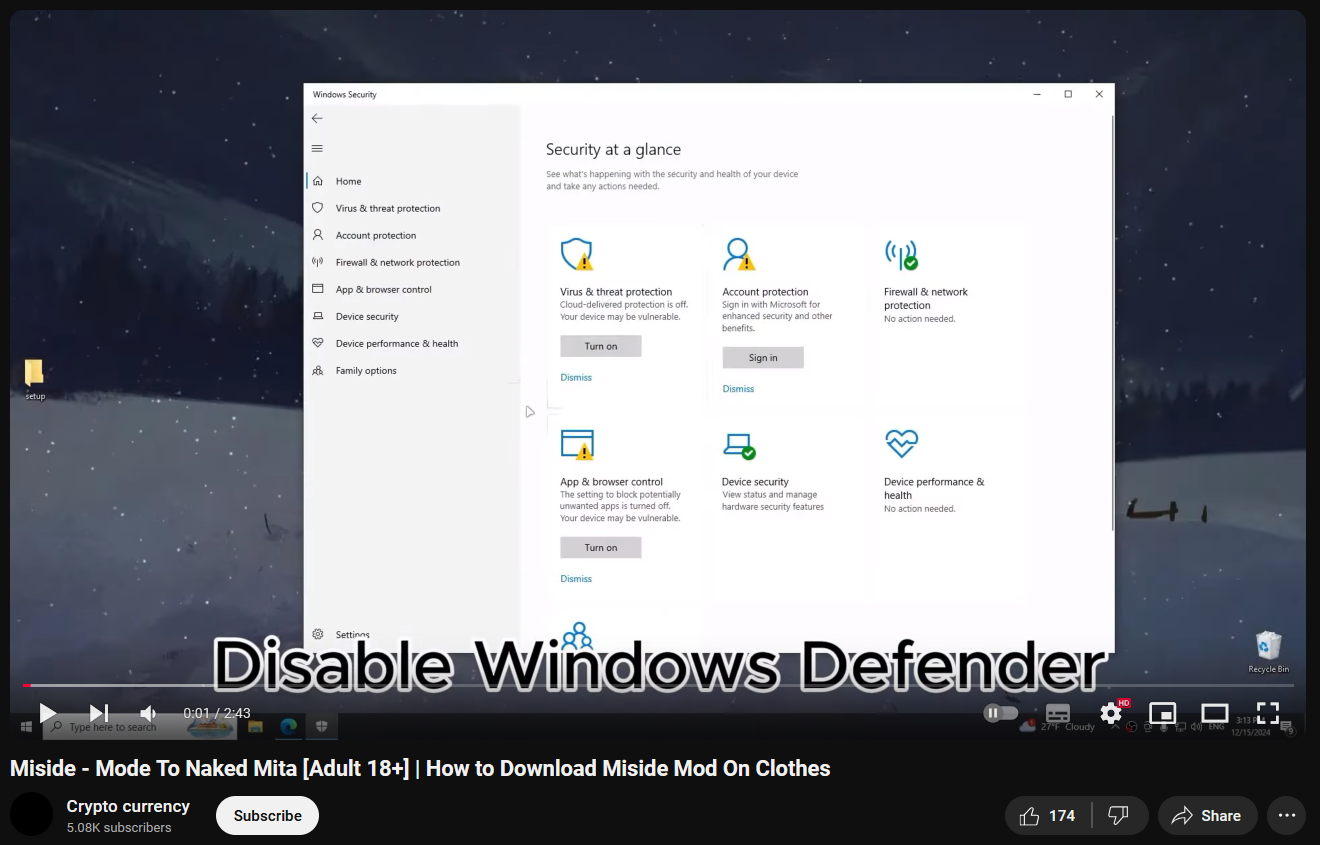Open Device security in the sidebar

[412, 316]
